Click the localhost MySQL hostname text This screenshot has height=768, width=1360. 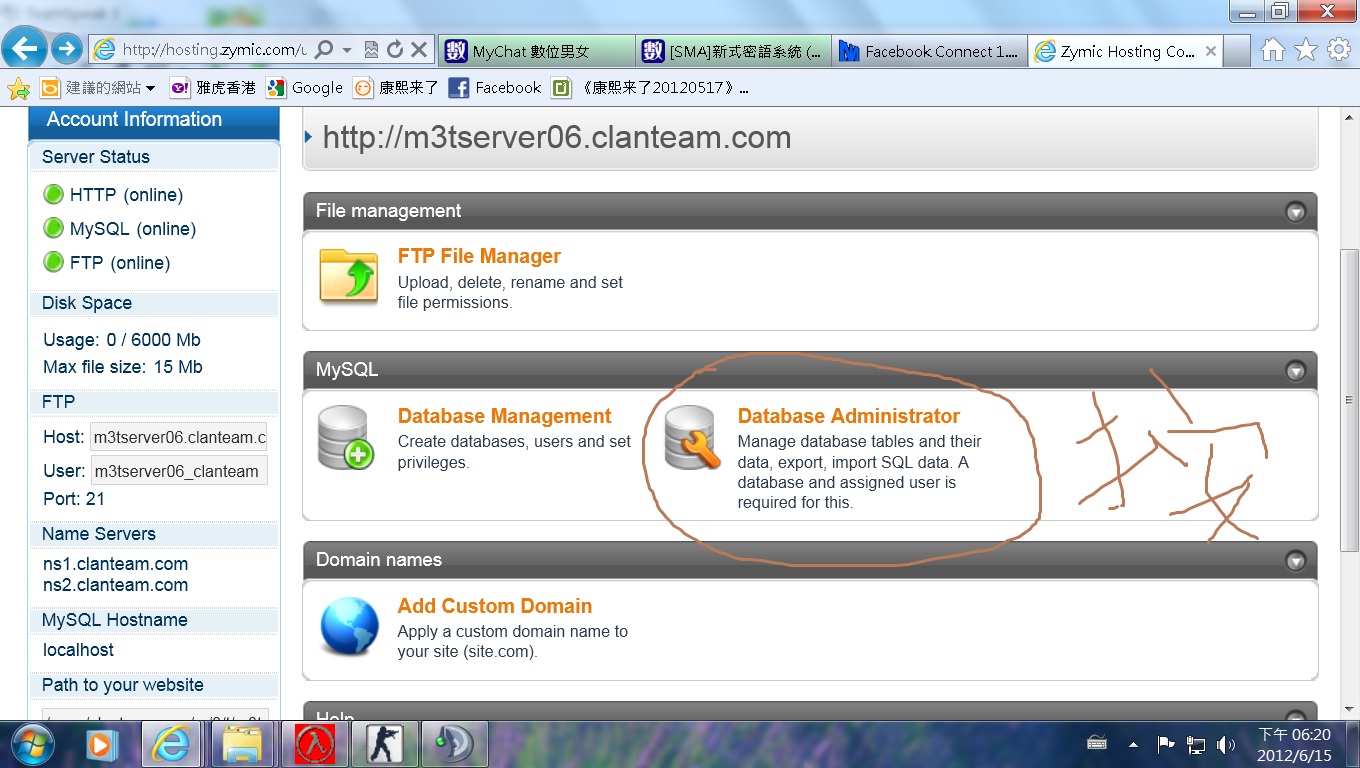coord(78,650)
